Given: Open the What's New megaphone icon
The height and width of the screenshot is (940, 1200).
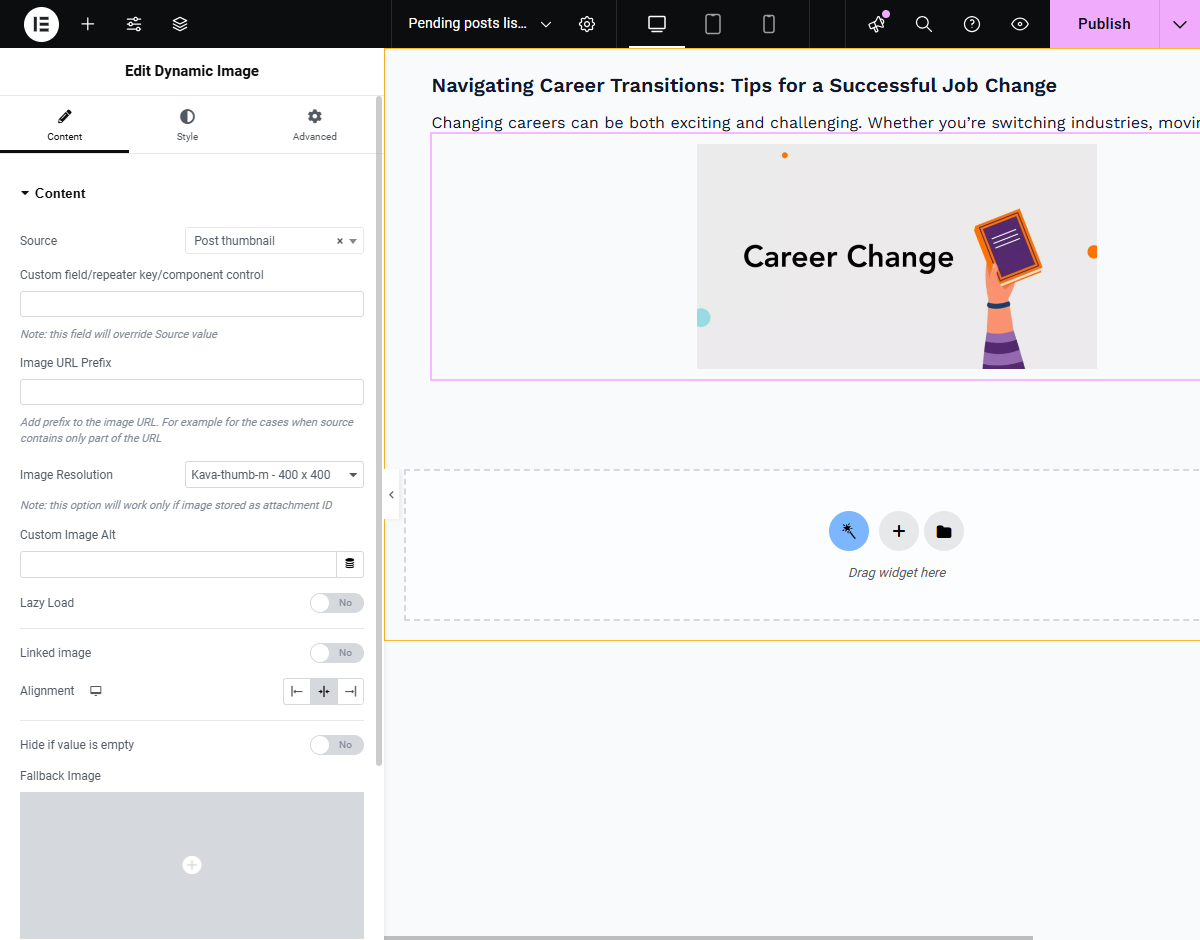Looking at the screenshot, I should (x=877, y=24).
